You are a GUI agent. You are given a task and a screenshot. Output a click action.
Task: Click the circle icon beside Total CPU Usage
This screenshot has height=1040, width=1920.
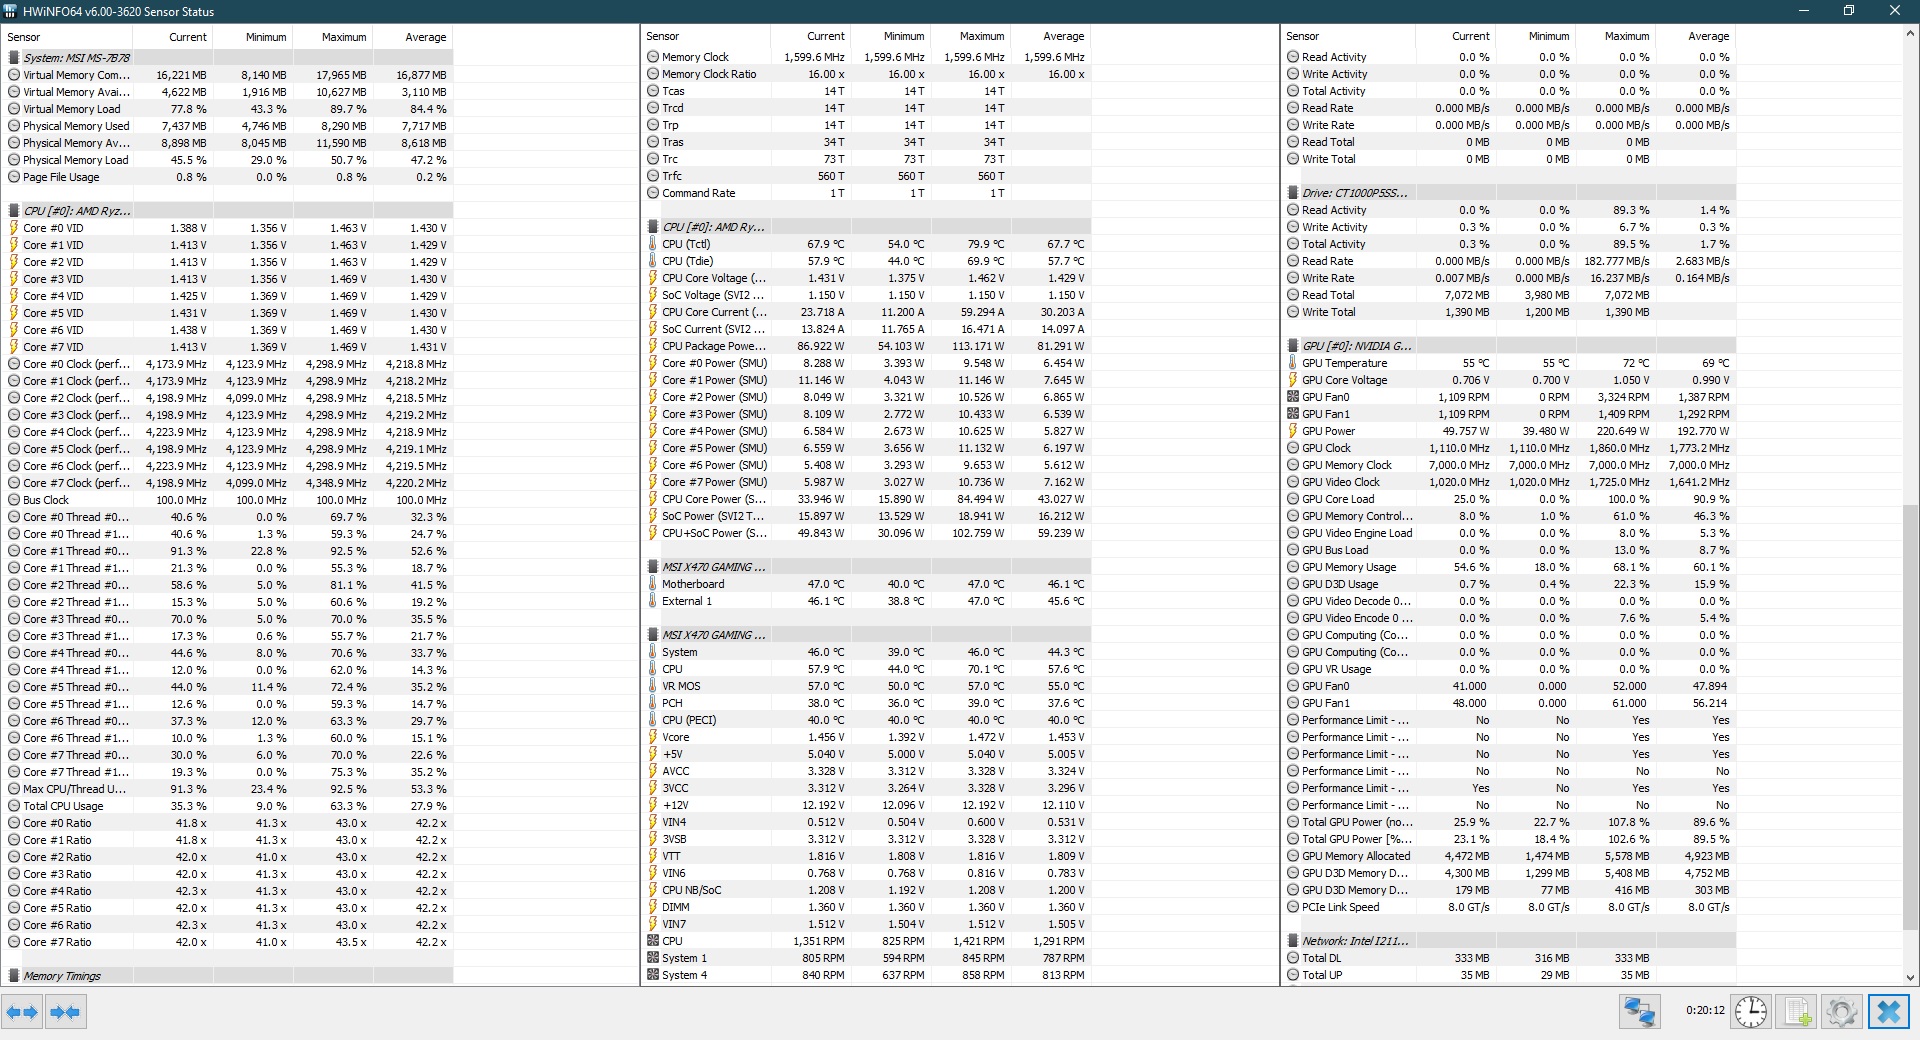coord(14,806)
